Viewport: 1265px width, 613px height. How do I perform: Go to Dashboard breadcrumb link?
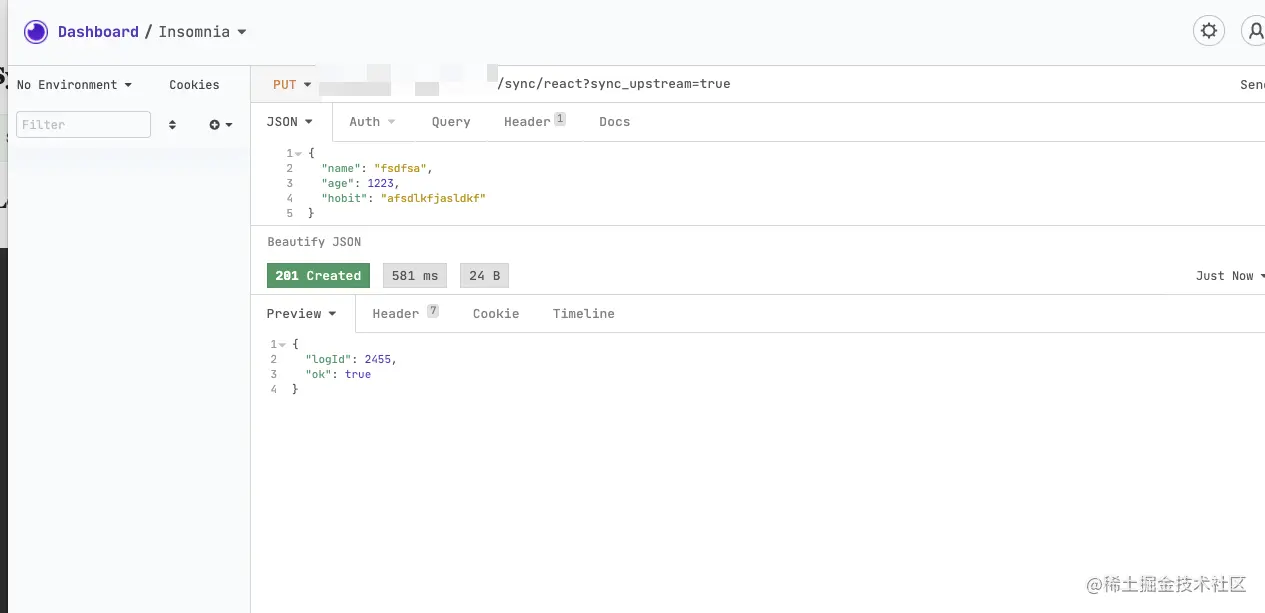pyautogui.click(x=98, y=32)
